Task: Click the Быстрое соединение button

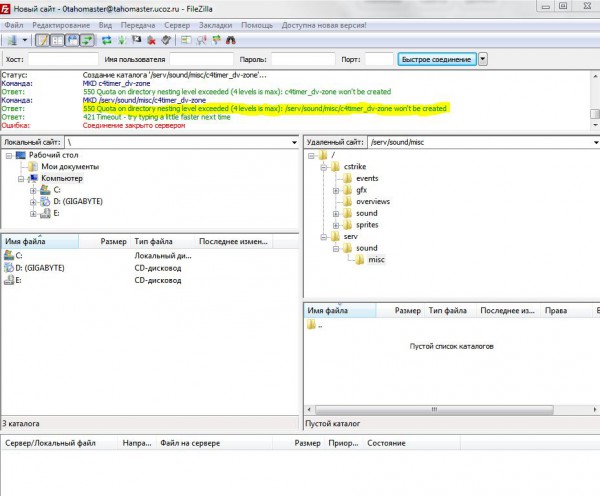Action: pyautogui.click(x=436, y=59)
